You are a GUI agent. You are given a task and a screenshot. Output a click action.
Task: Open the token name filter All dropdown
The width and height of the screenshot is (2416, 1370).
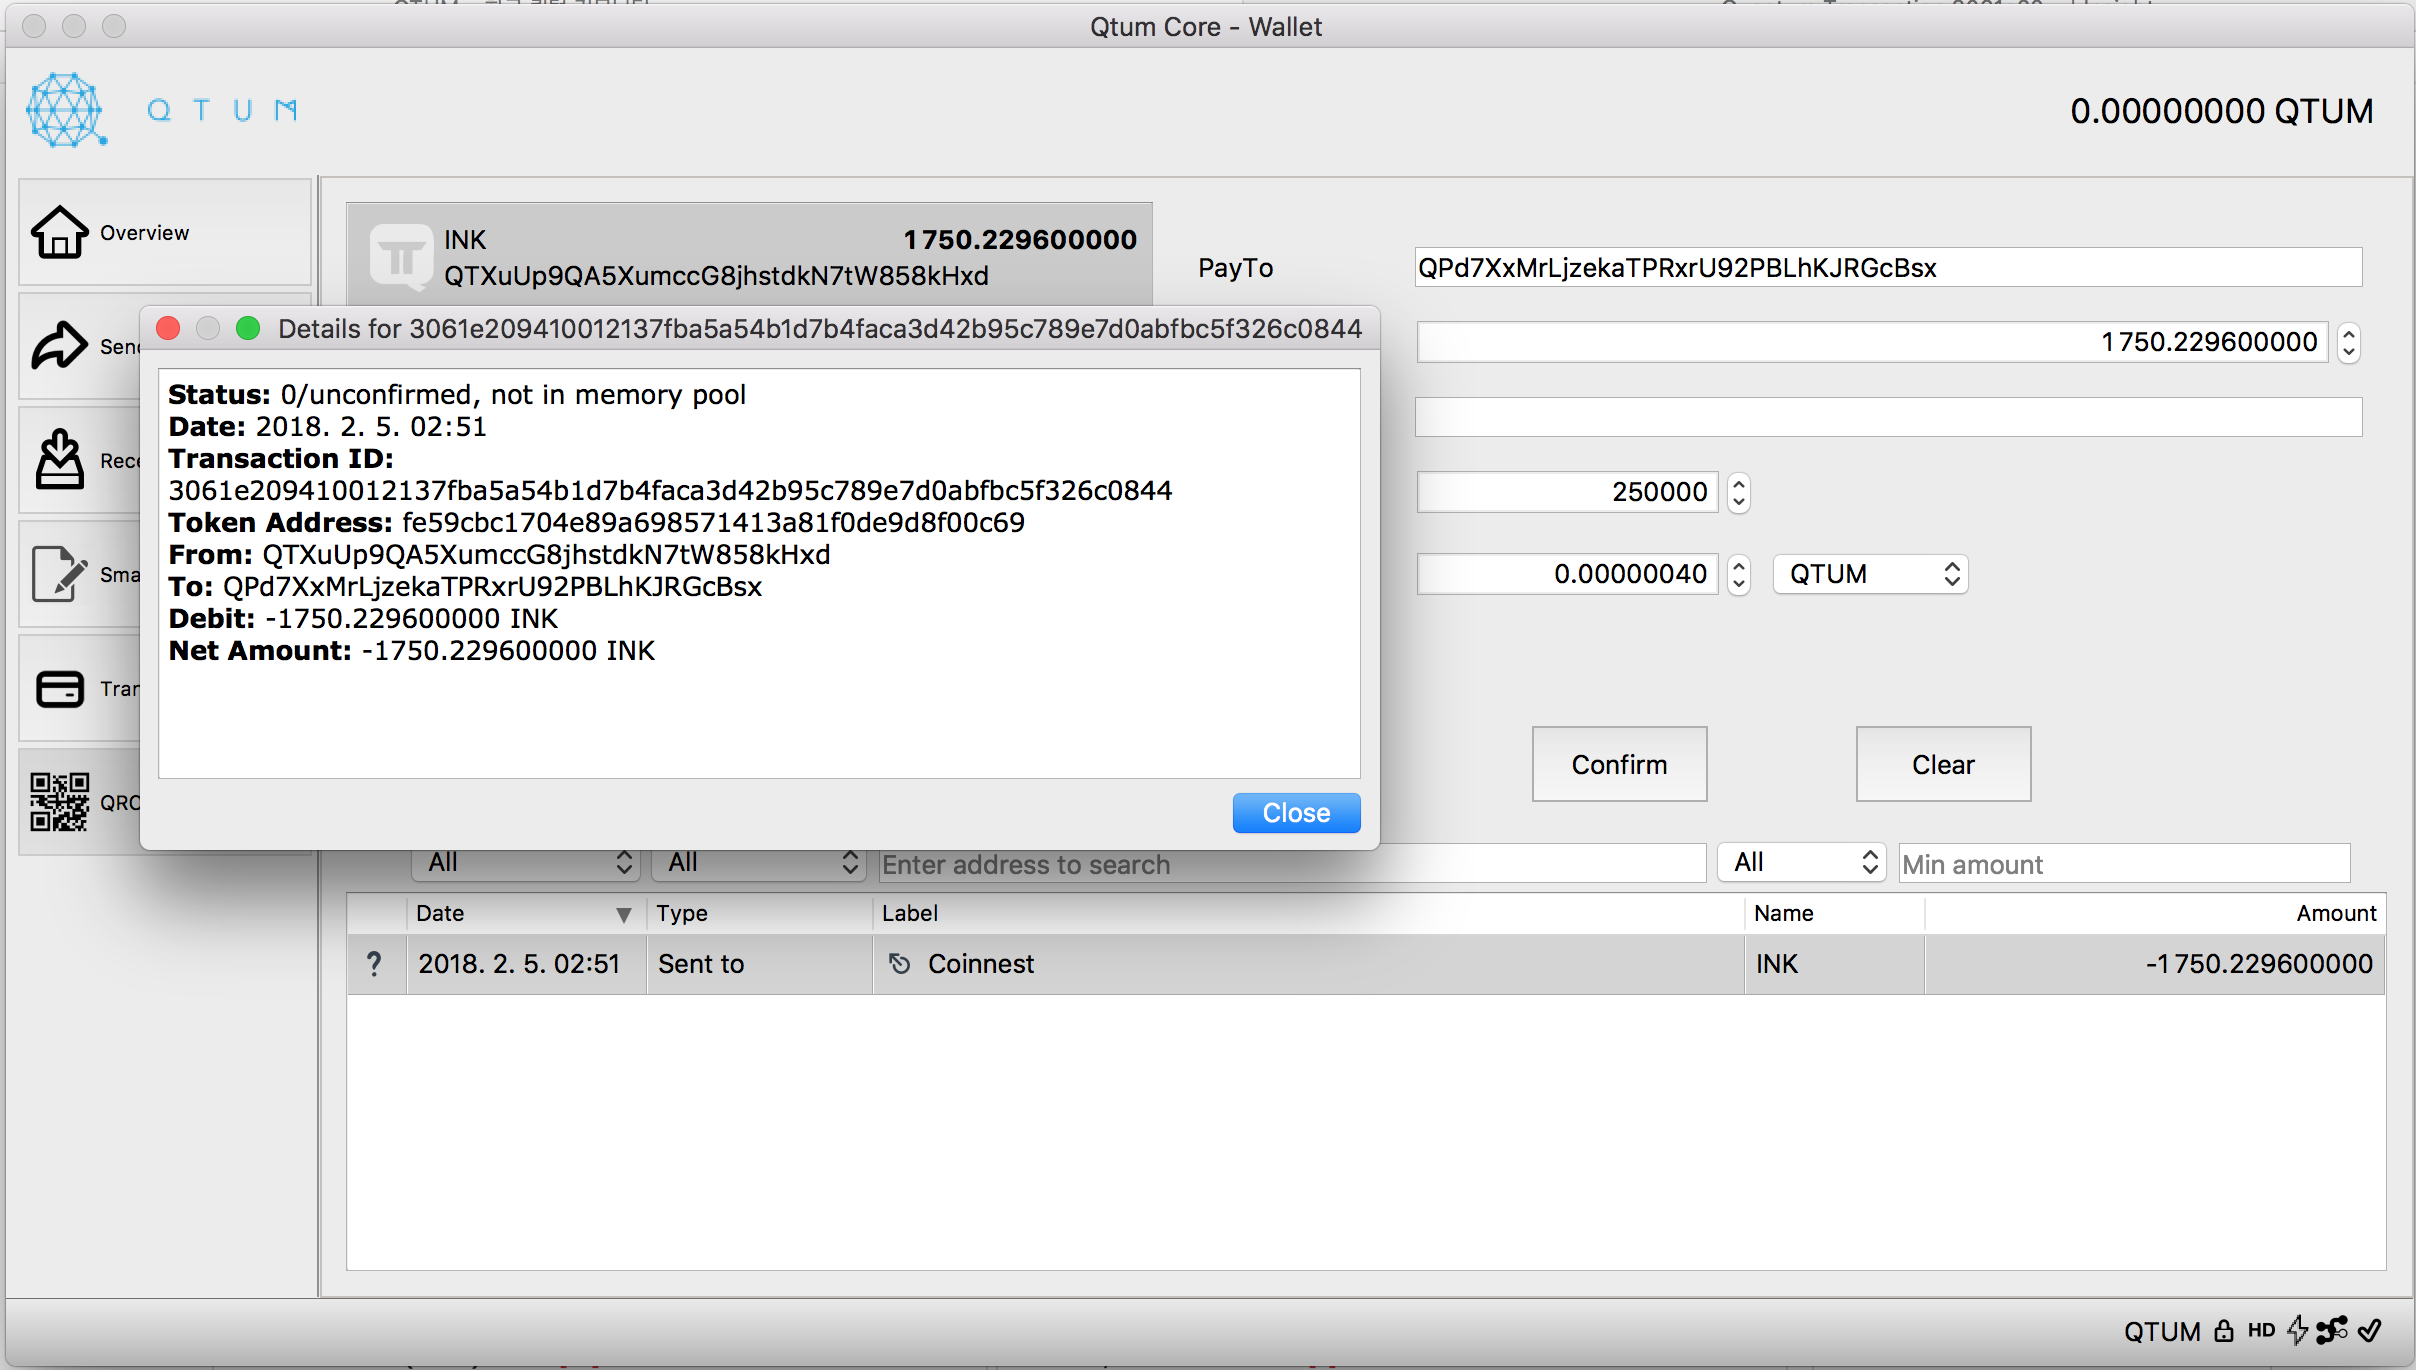coord(1802,862)
